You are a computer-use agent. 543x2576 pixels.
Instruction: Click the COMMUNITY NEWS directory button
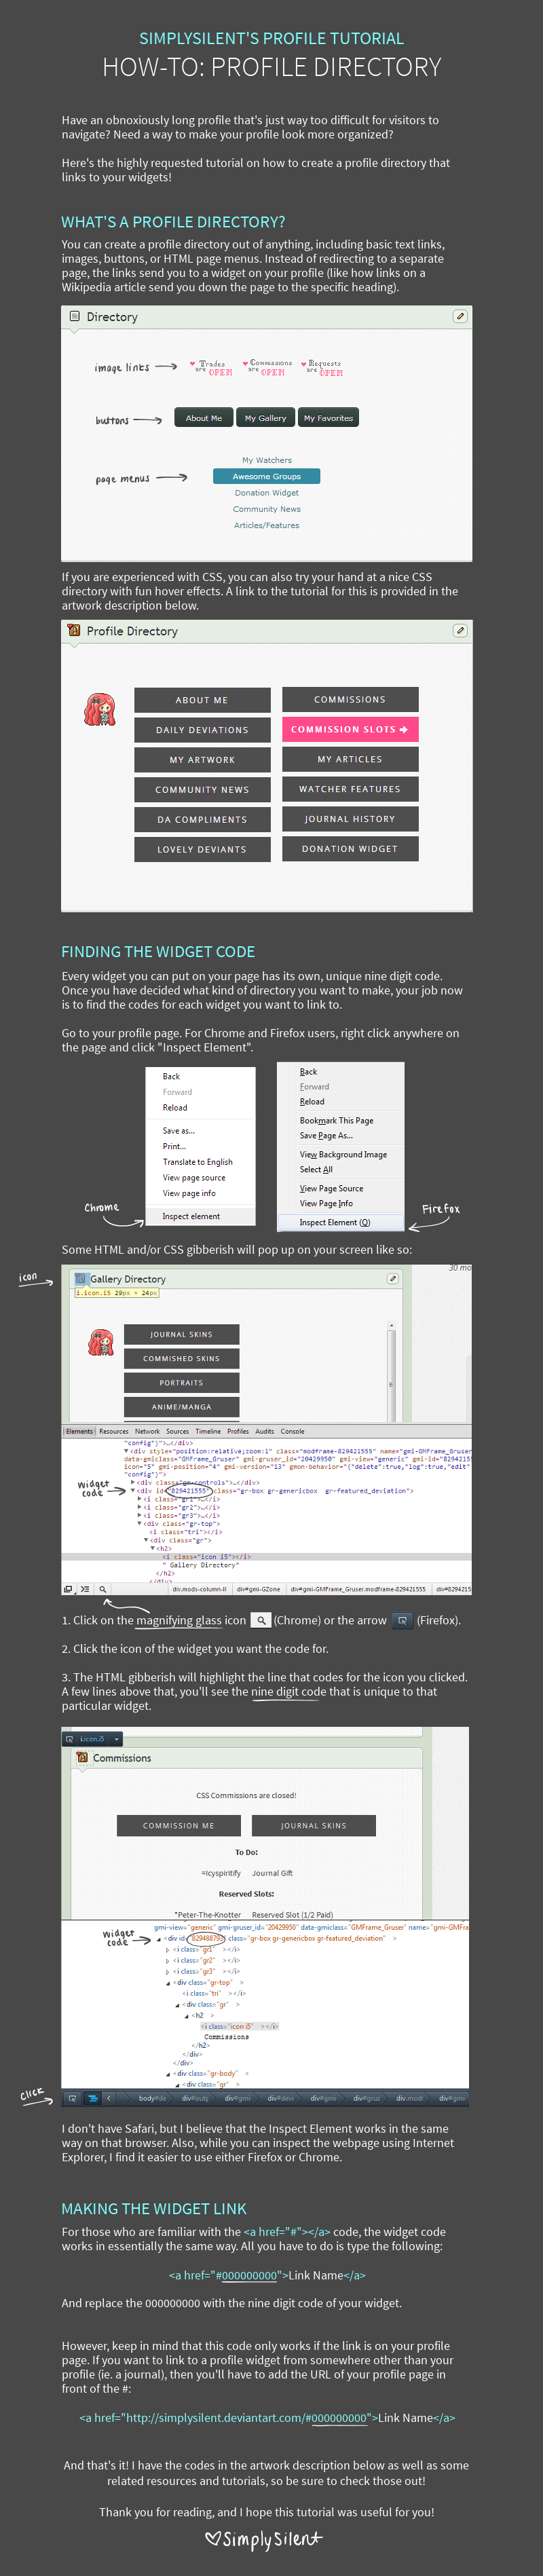coord(202,790)
